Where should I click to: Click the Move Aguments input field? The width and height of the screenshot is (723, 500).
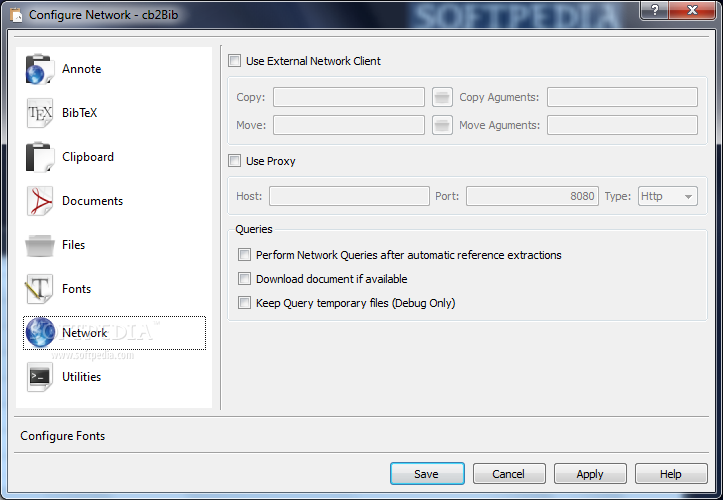(622, 125)
